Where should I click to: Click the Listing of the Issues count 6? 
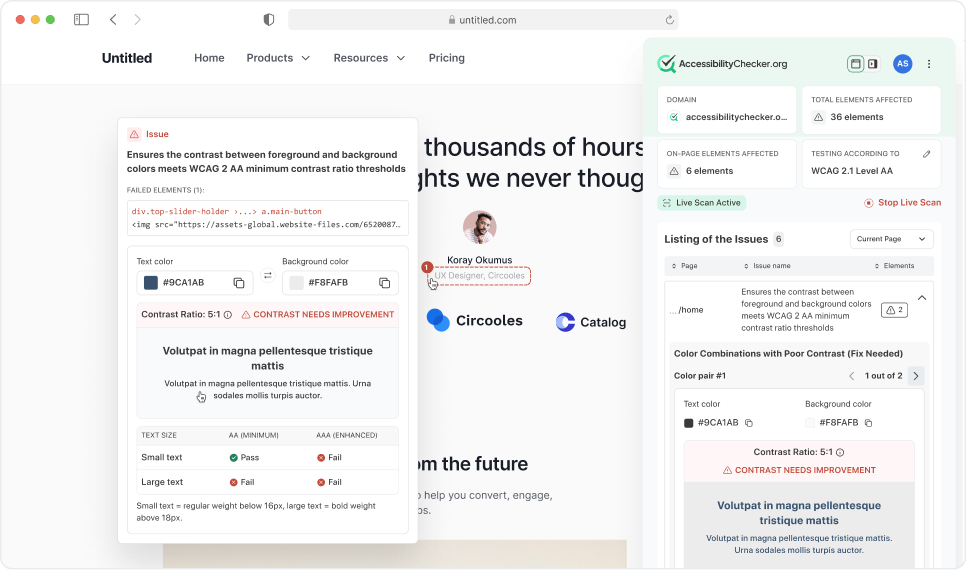tap(779, 239)
